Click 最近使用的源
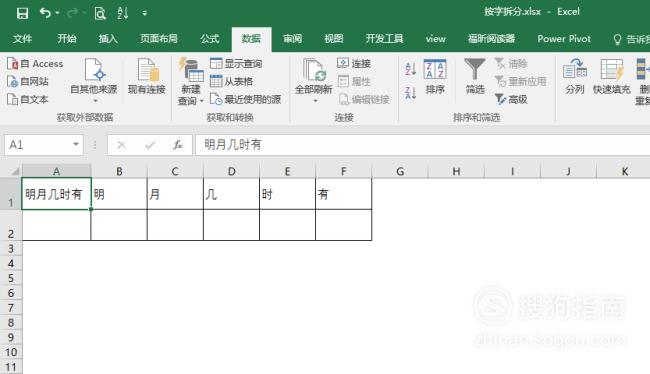 click(x=245, y=100)
